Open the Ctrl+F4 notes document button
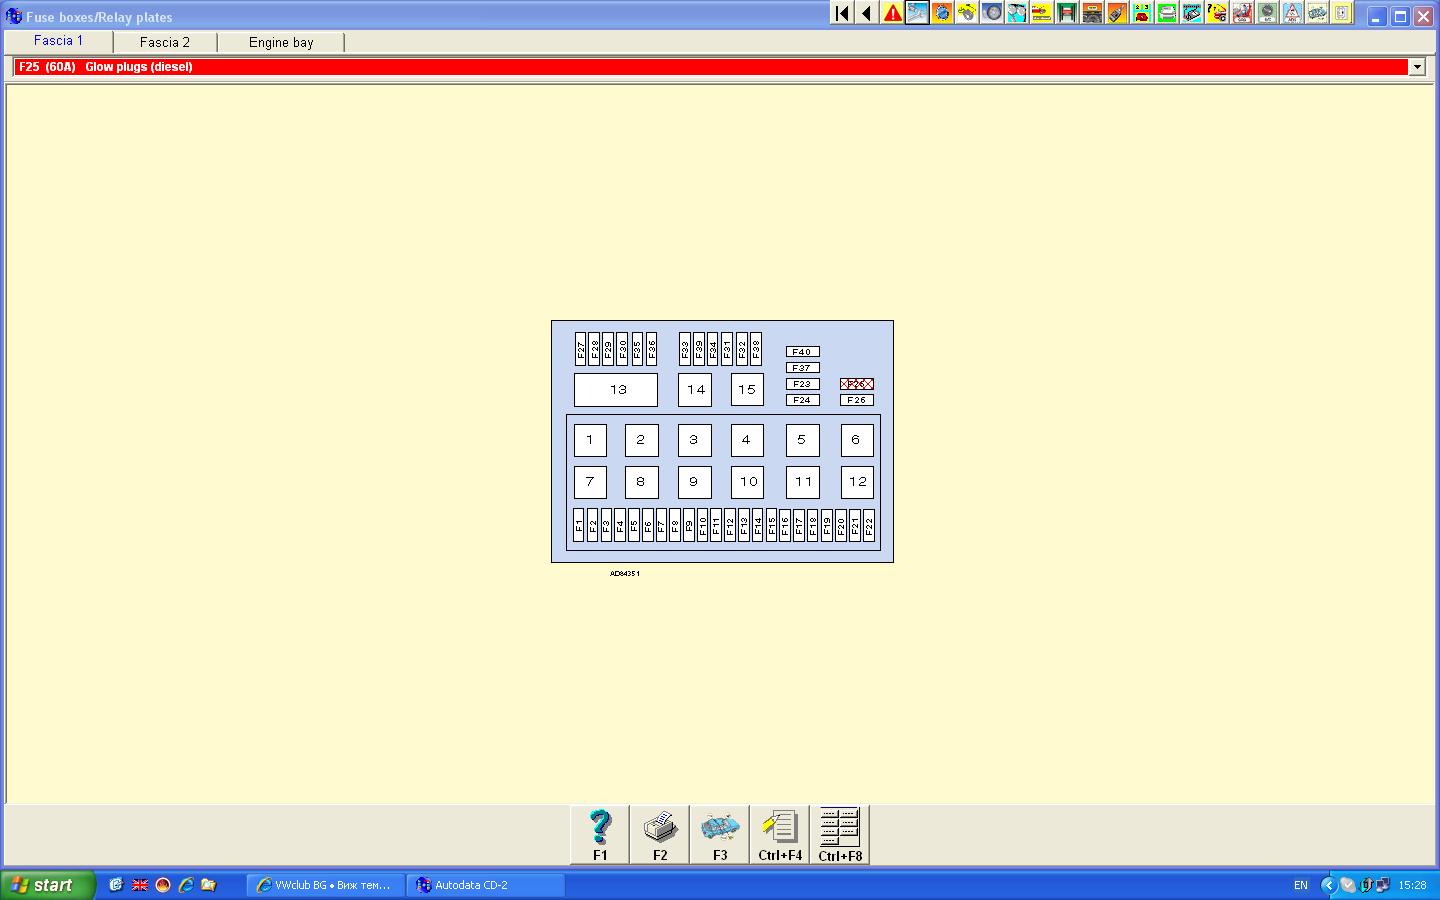 [x=779, y=834]
